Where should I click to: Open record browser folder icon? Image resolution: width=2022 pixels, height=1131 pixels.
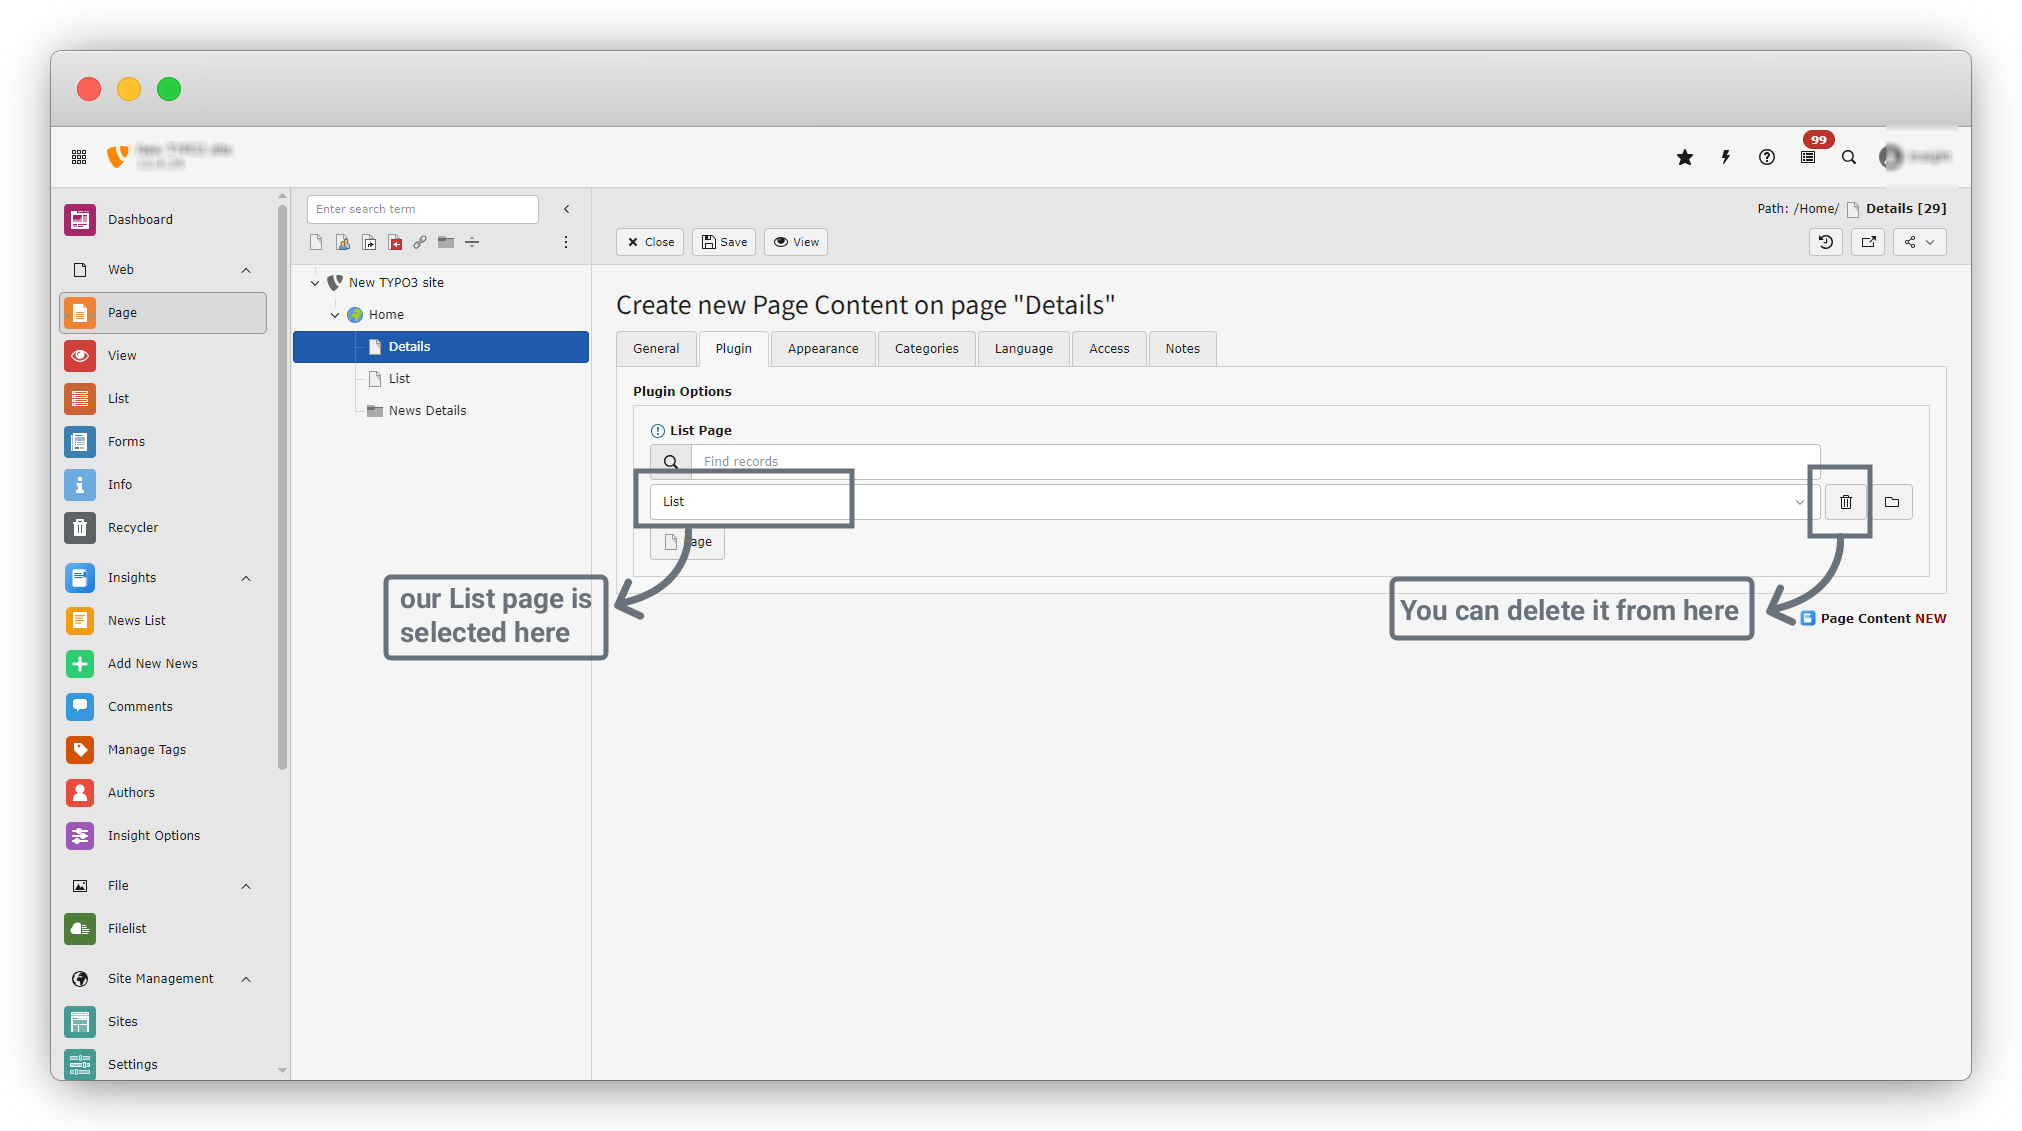point(1891,502)
